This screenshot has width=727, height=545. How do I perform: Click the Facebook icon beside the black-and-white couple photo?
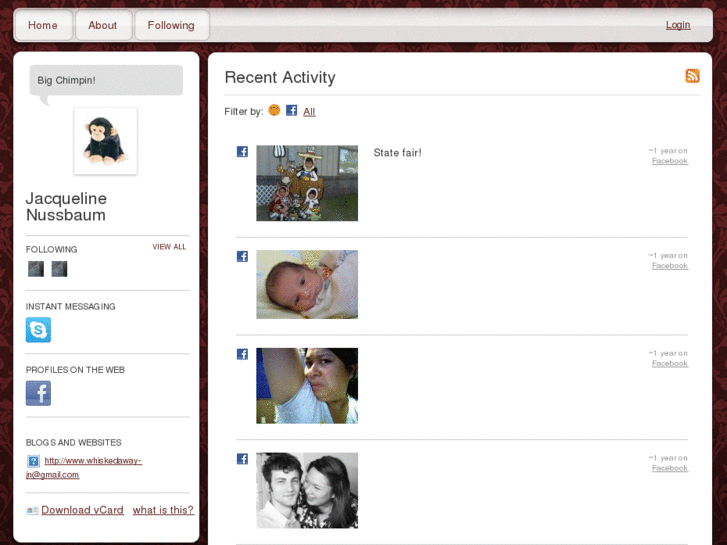pos(242,459)
